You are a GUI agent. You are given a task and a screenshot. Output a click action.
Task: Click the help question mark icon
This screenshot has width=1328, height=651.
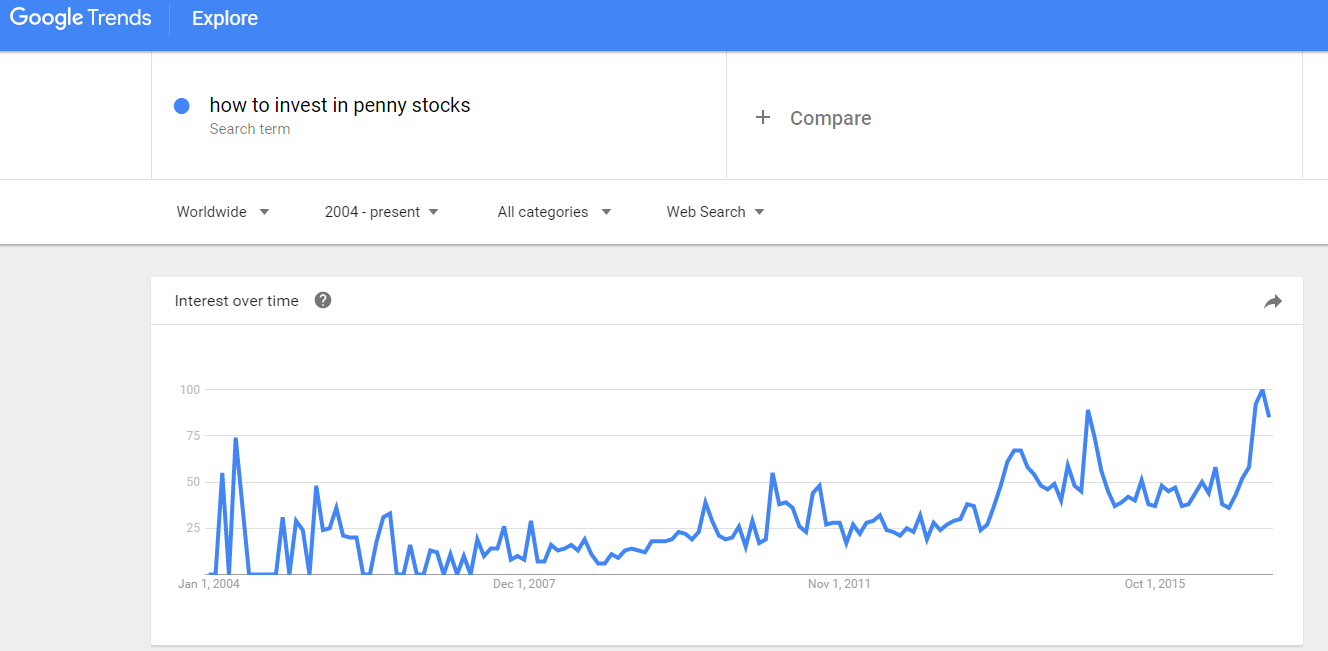[323, 300]
